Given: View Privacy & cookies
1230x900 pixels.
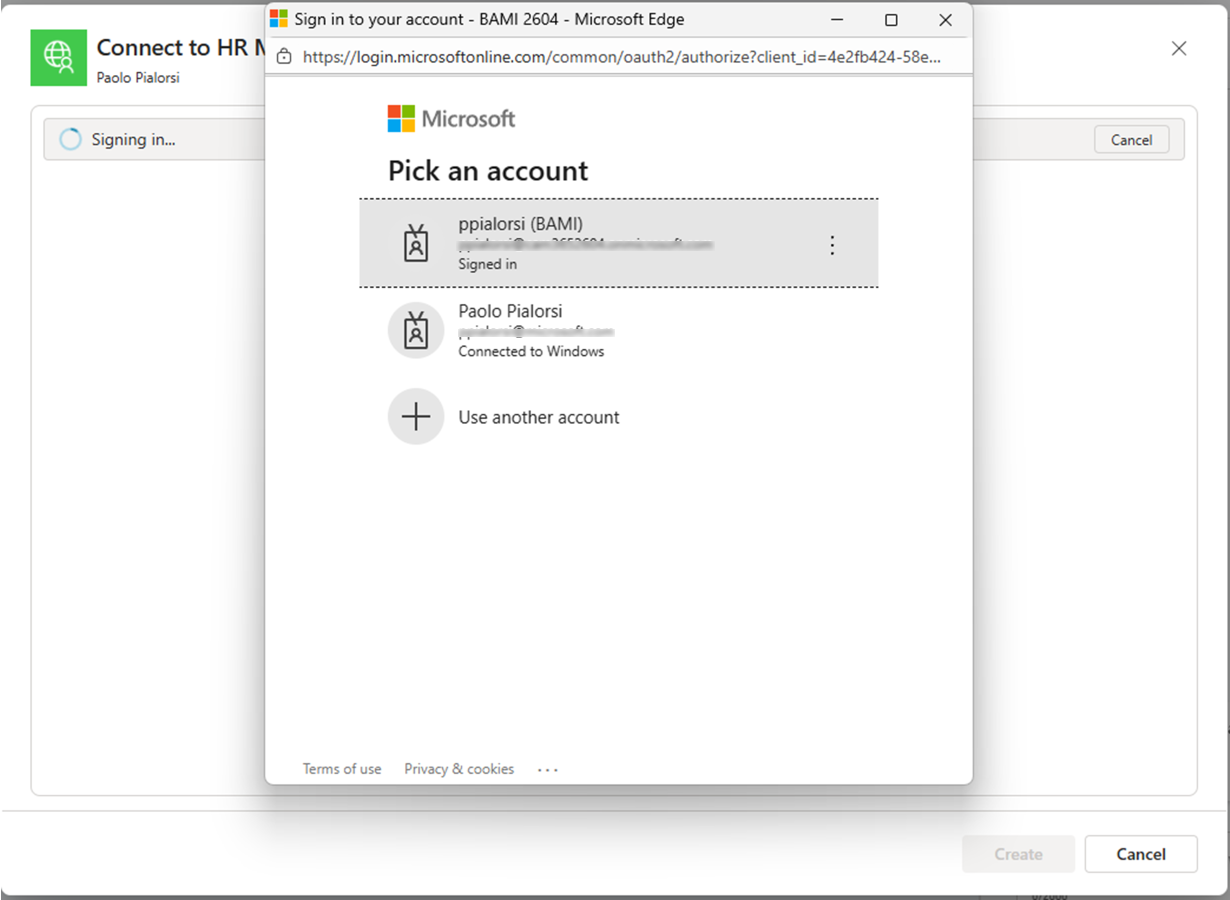Looking at the screenshot, I should pos(459,769).
